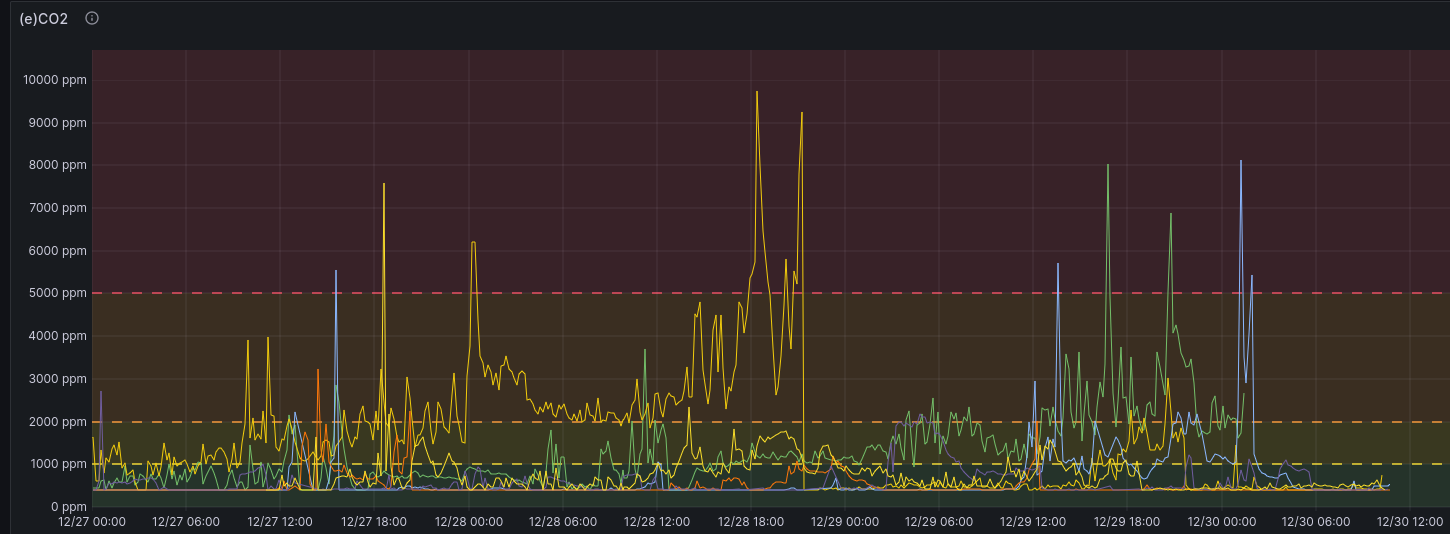Click the 12/30 12:00 time axis label
This screenshot has height=534, width=1450.
1408,522
